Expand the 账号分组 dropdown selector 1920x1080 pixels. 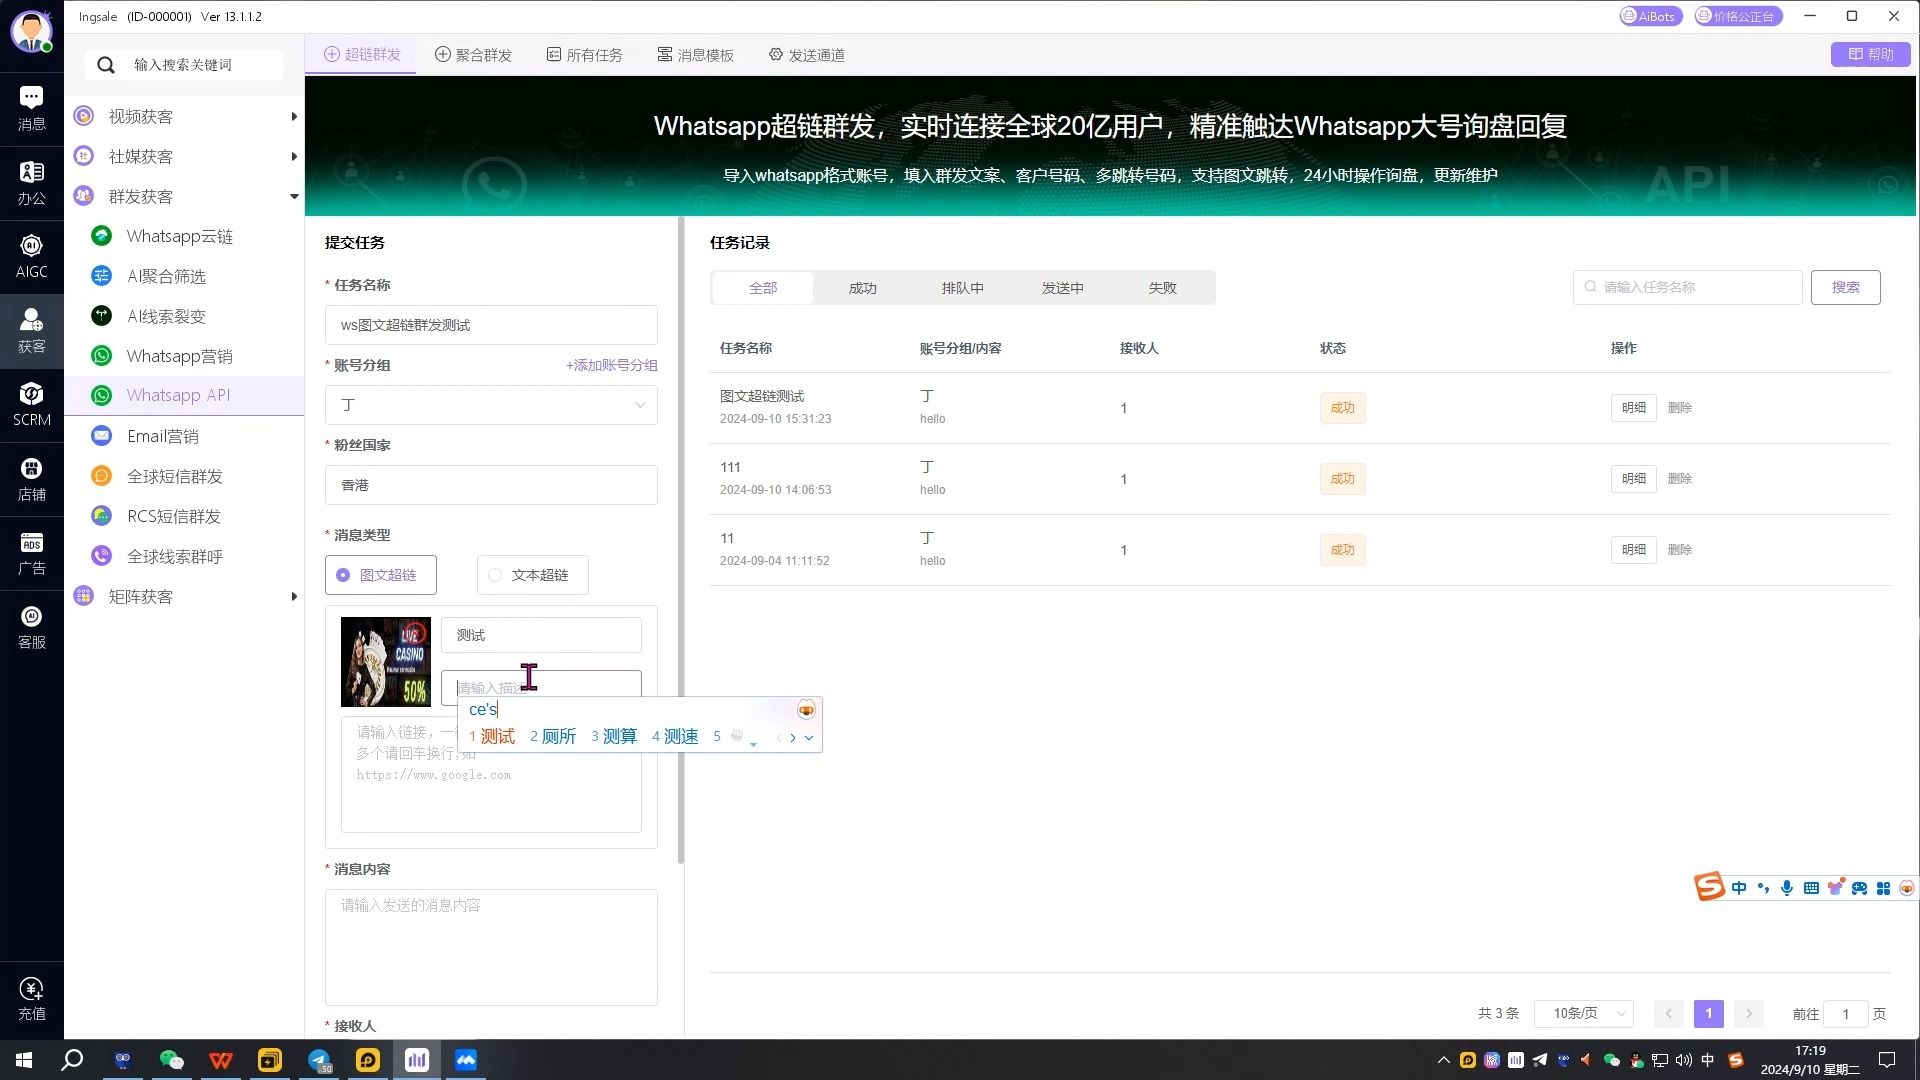(x=493, y=406)
